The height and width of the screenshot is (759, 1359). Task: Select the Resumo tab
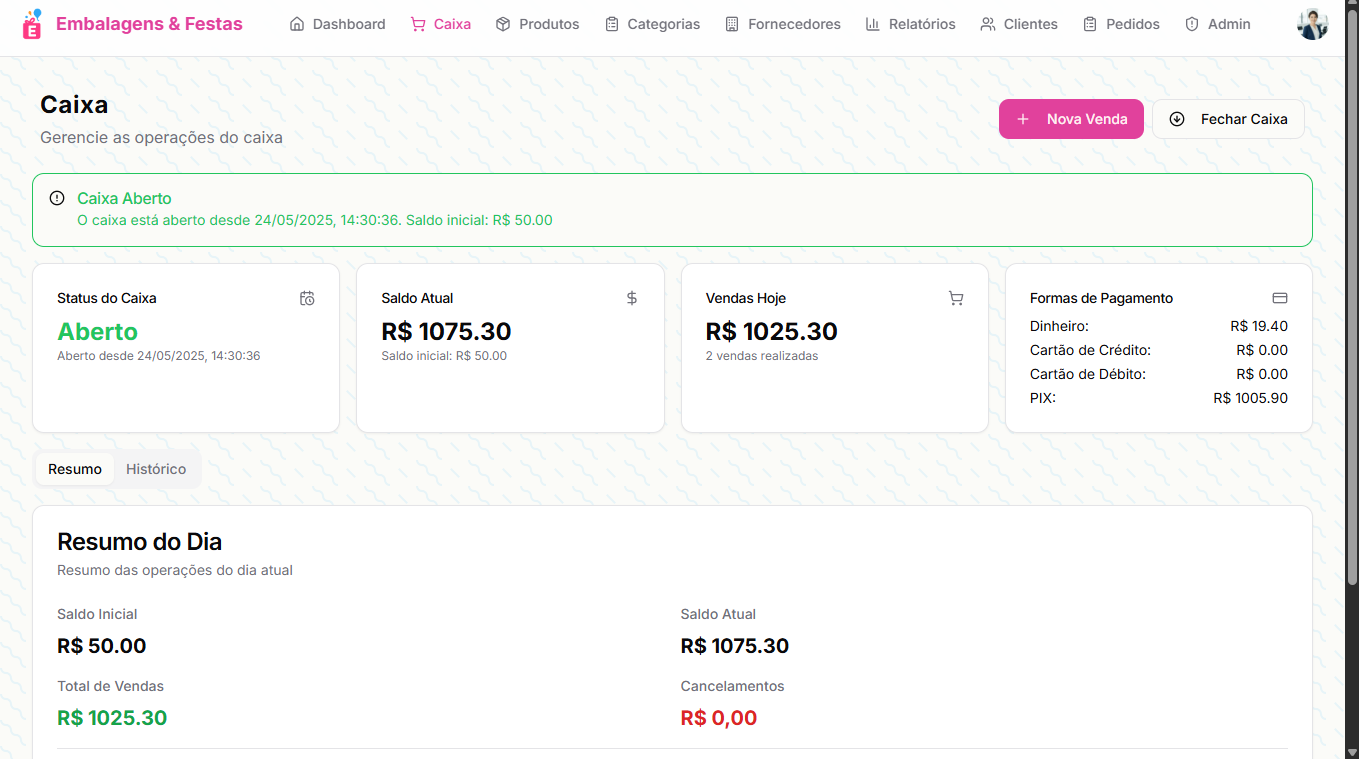pos(75,469)
